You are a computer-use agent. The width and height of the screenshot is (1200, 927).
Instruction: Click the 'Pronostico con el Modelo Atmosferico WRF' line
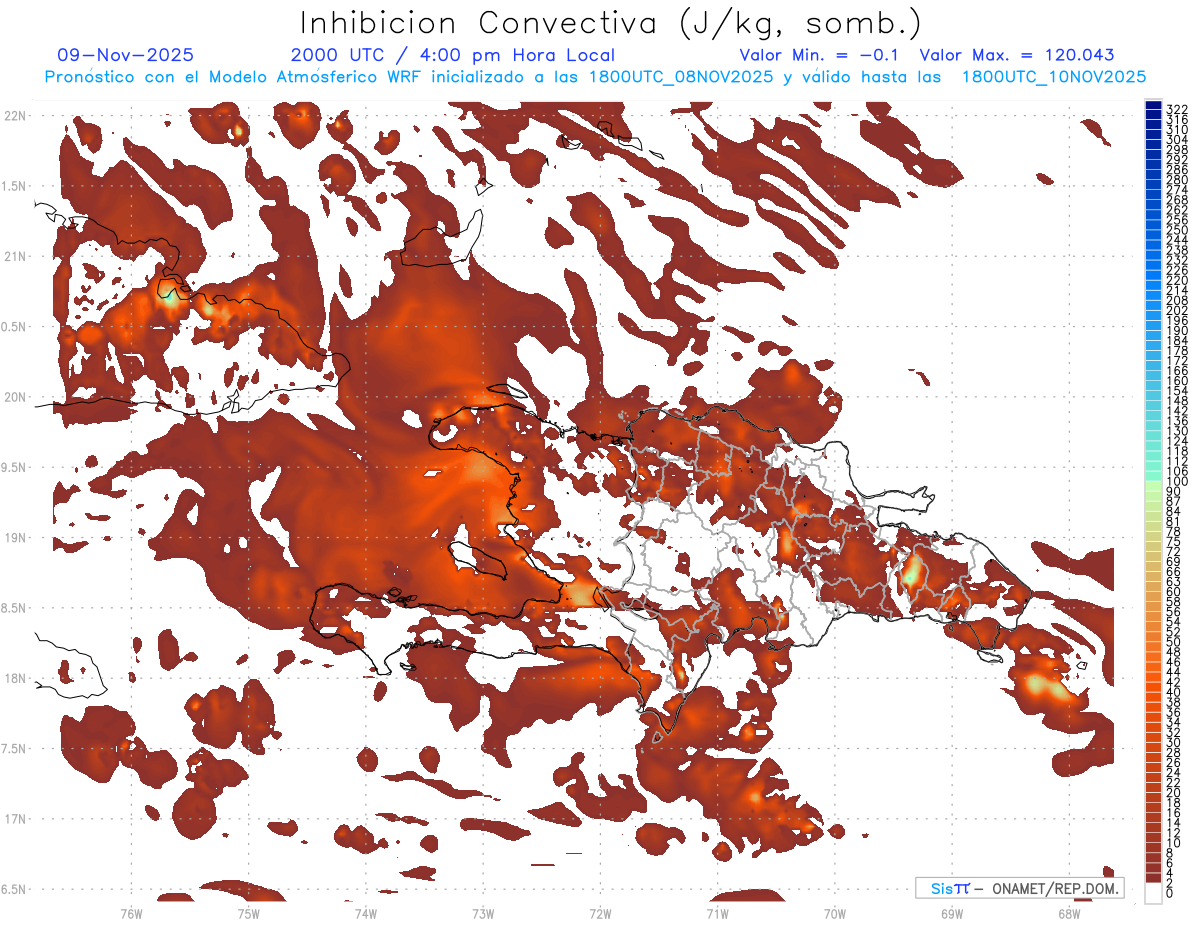[x=596, y=76]
